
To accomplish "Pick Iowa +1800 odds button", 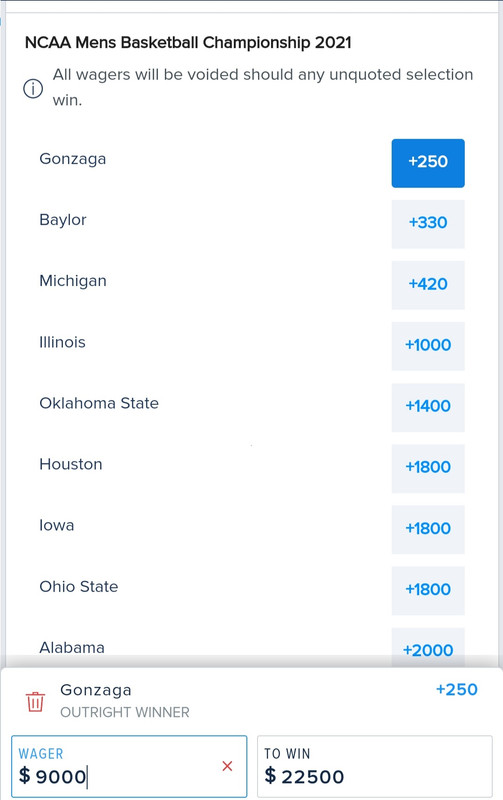I will coord(428,530).
